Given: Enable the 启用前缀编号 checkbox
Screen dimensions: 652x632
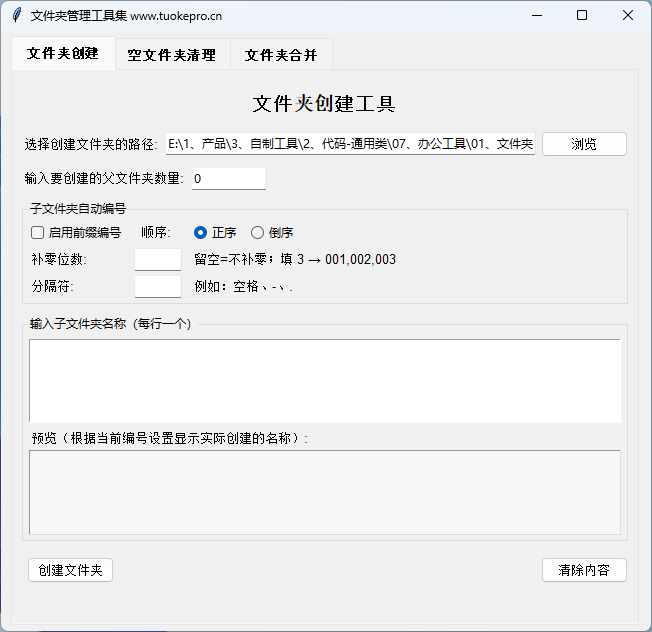Looking at the screenshot, I should (x=38, y=233).
